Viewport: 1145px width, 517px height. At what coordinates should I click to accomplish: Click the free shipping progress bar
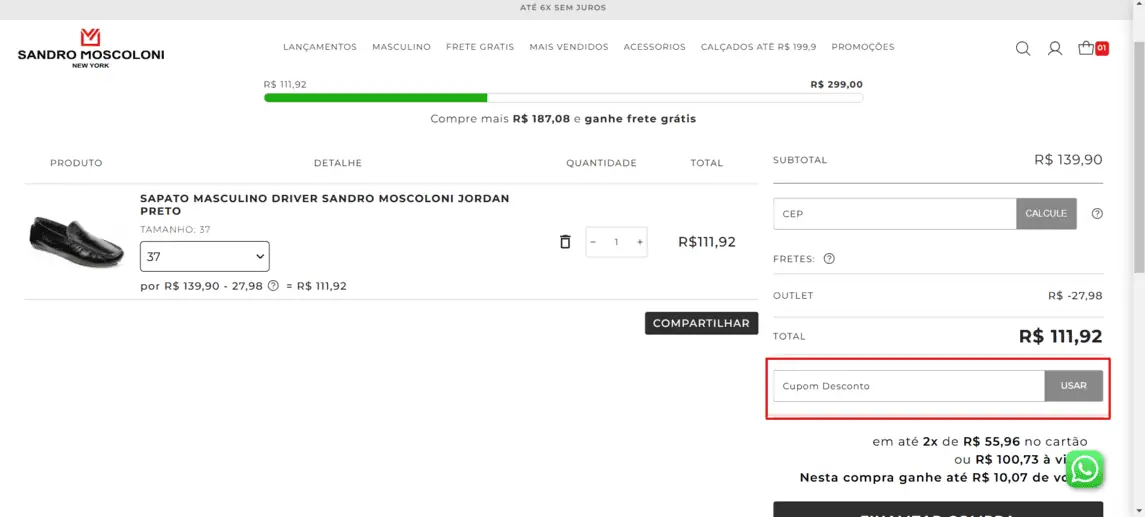coord(563,98)
